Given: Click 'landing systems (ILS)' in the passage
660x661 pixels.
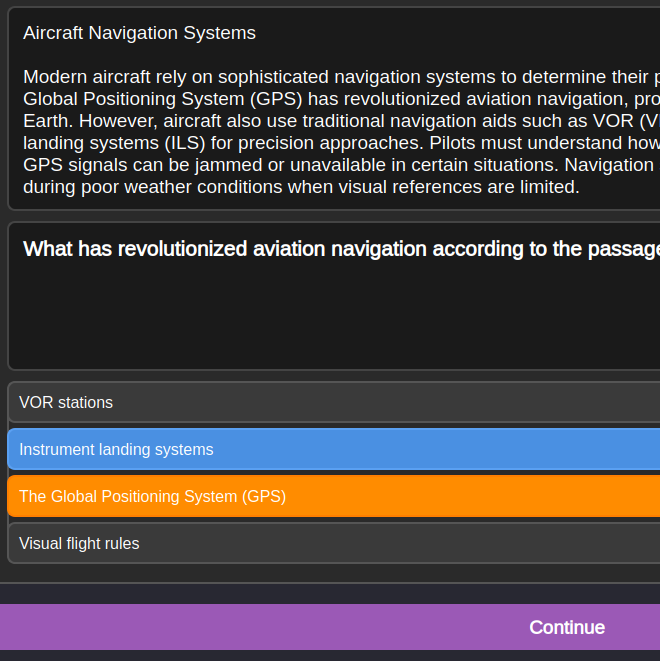Looking at the screenshot, I should coord(112,143).
